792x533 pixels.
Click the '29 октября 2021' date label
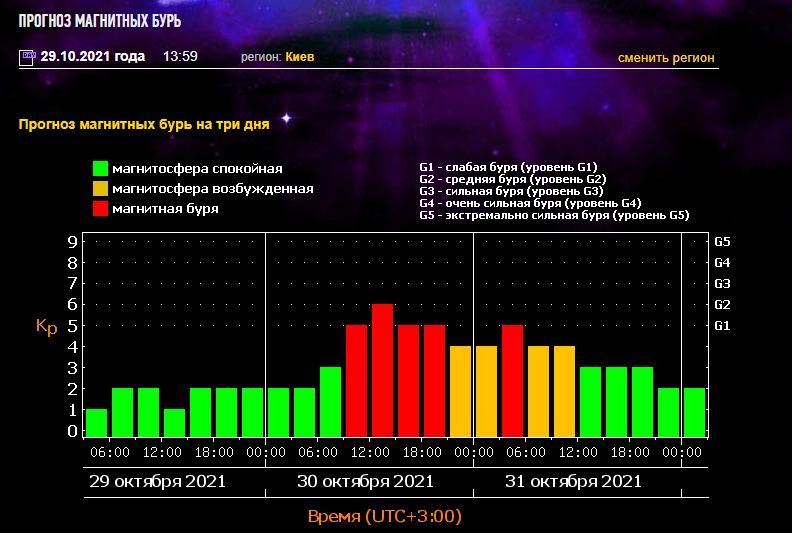pos(158,481)
